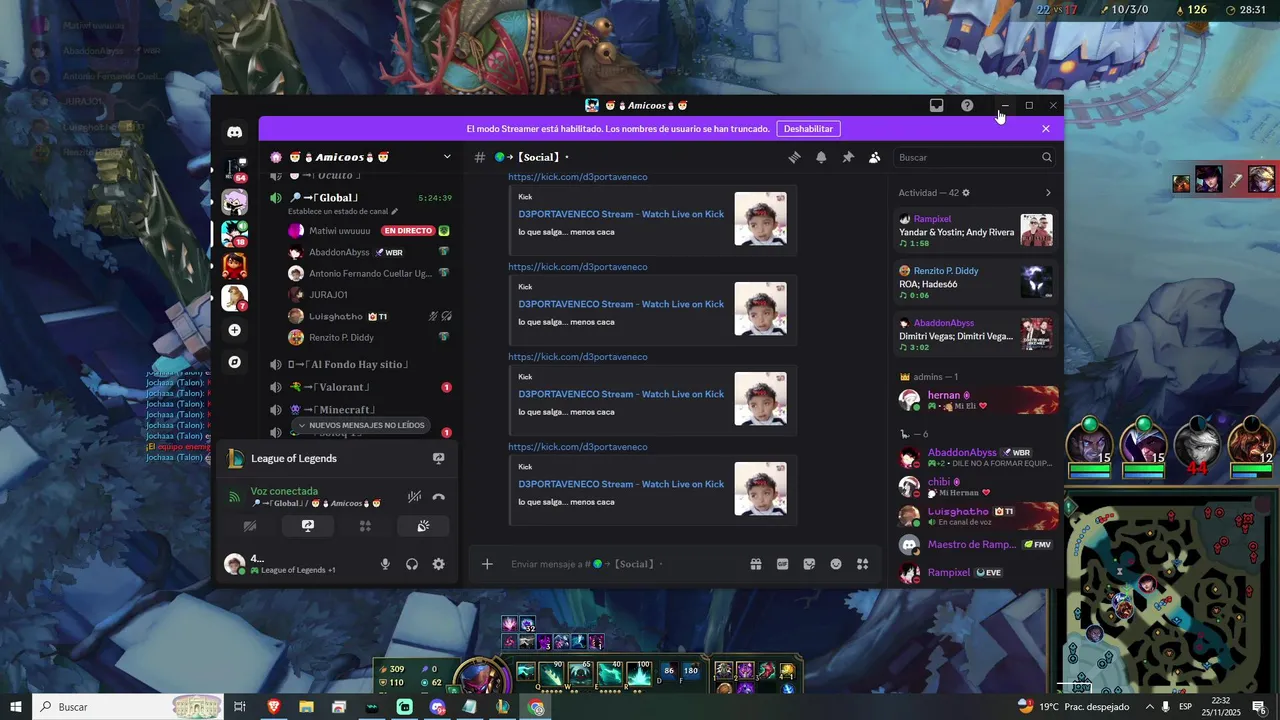This screenshot has width=1280, height=720.
Task: Open Renzito P. Diddy ROA activity card
Action: (976, 282)
